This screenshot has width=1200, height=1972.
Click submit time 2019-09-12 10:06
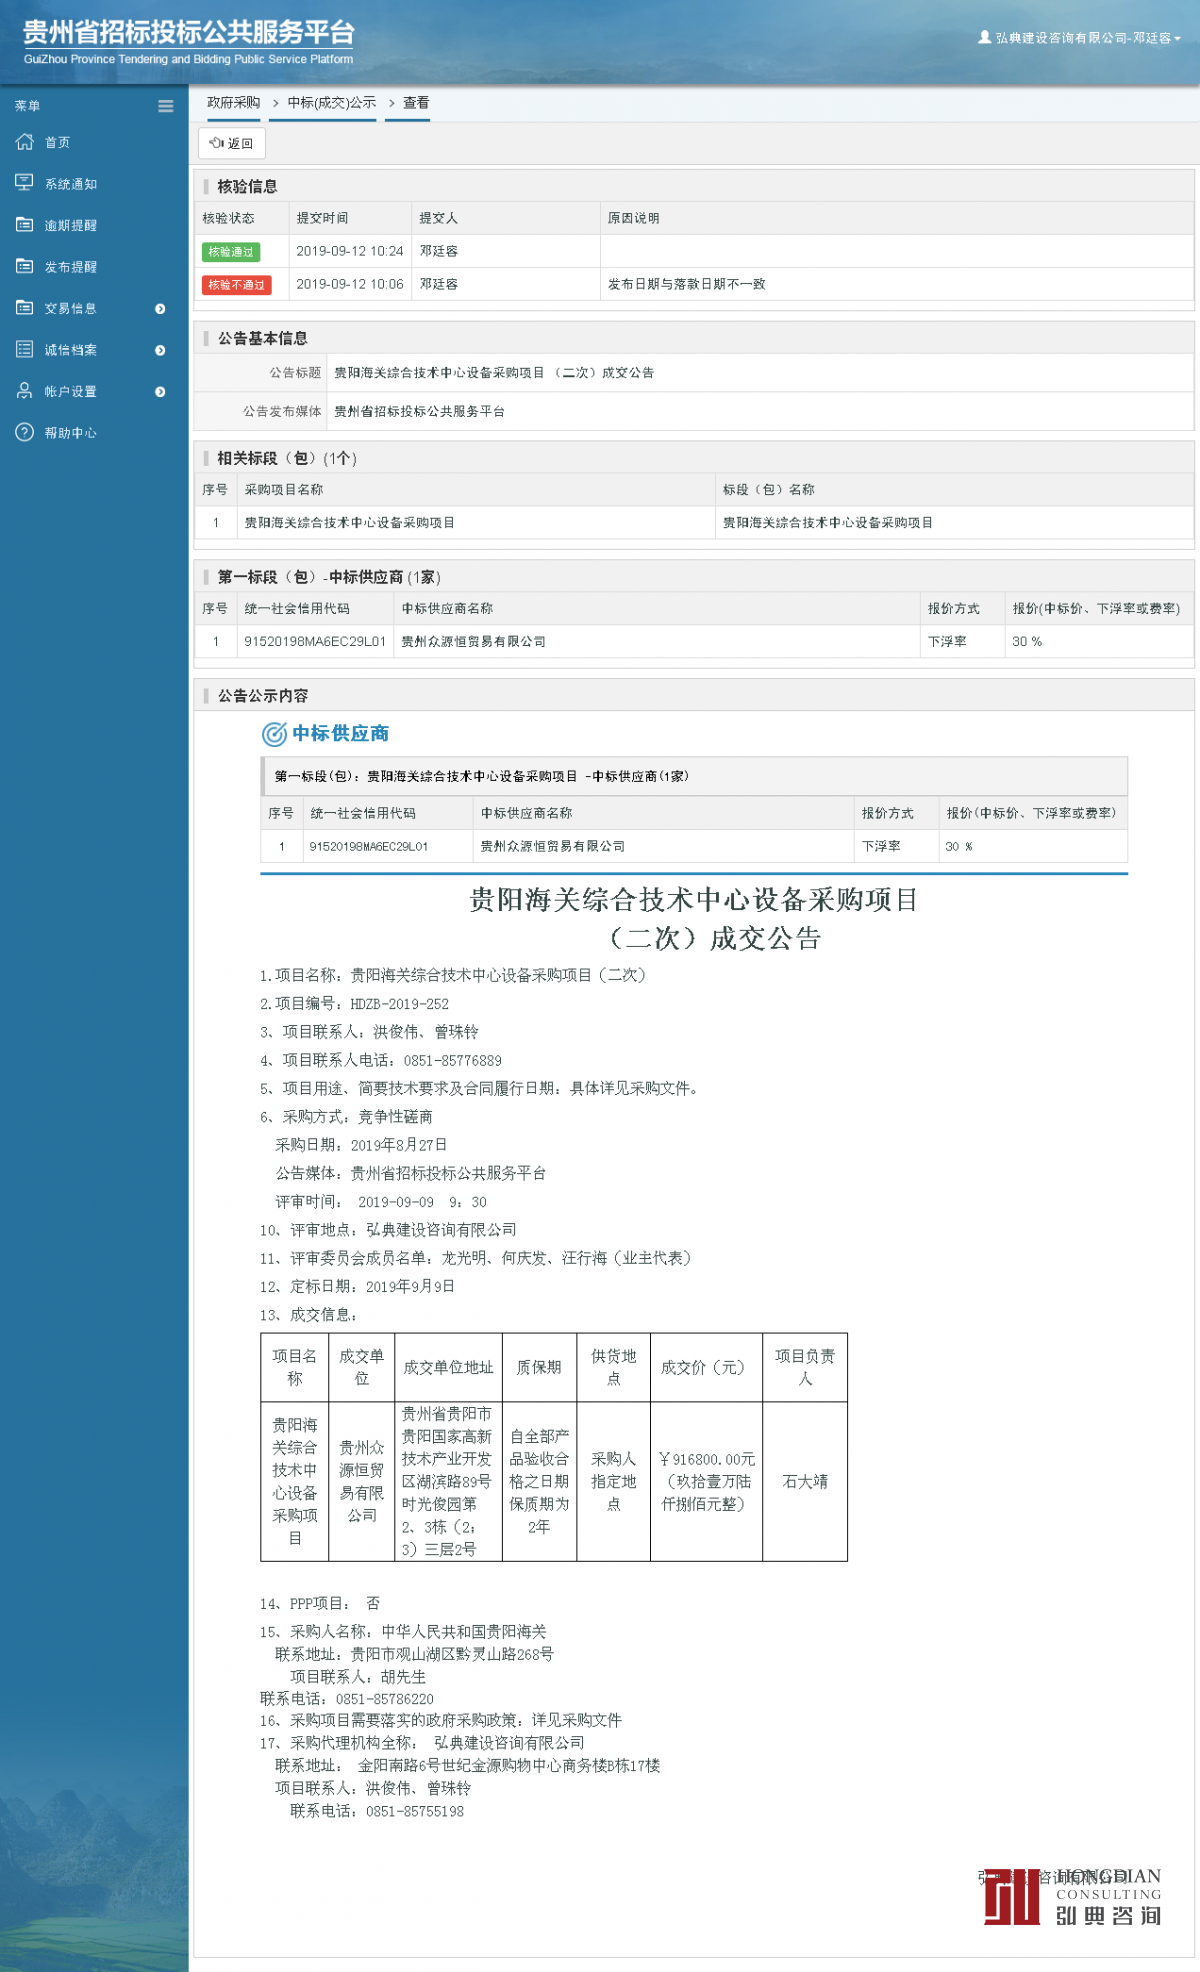pyautogui.click(x=349, y=284)
